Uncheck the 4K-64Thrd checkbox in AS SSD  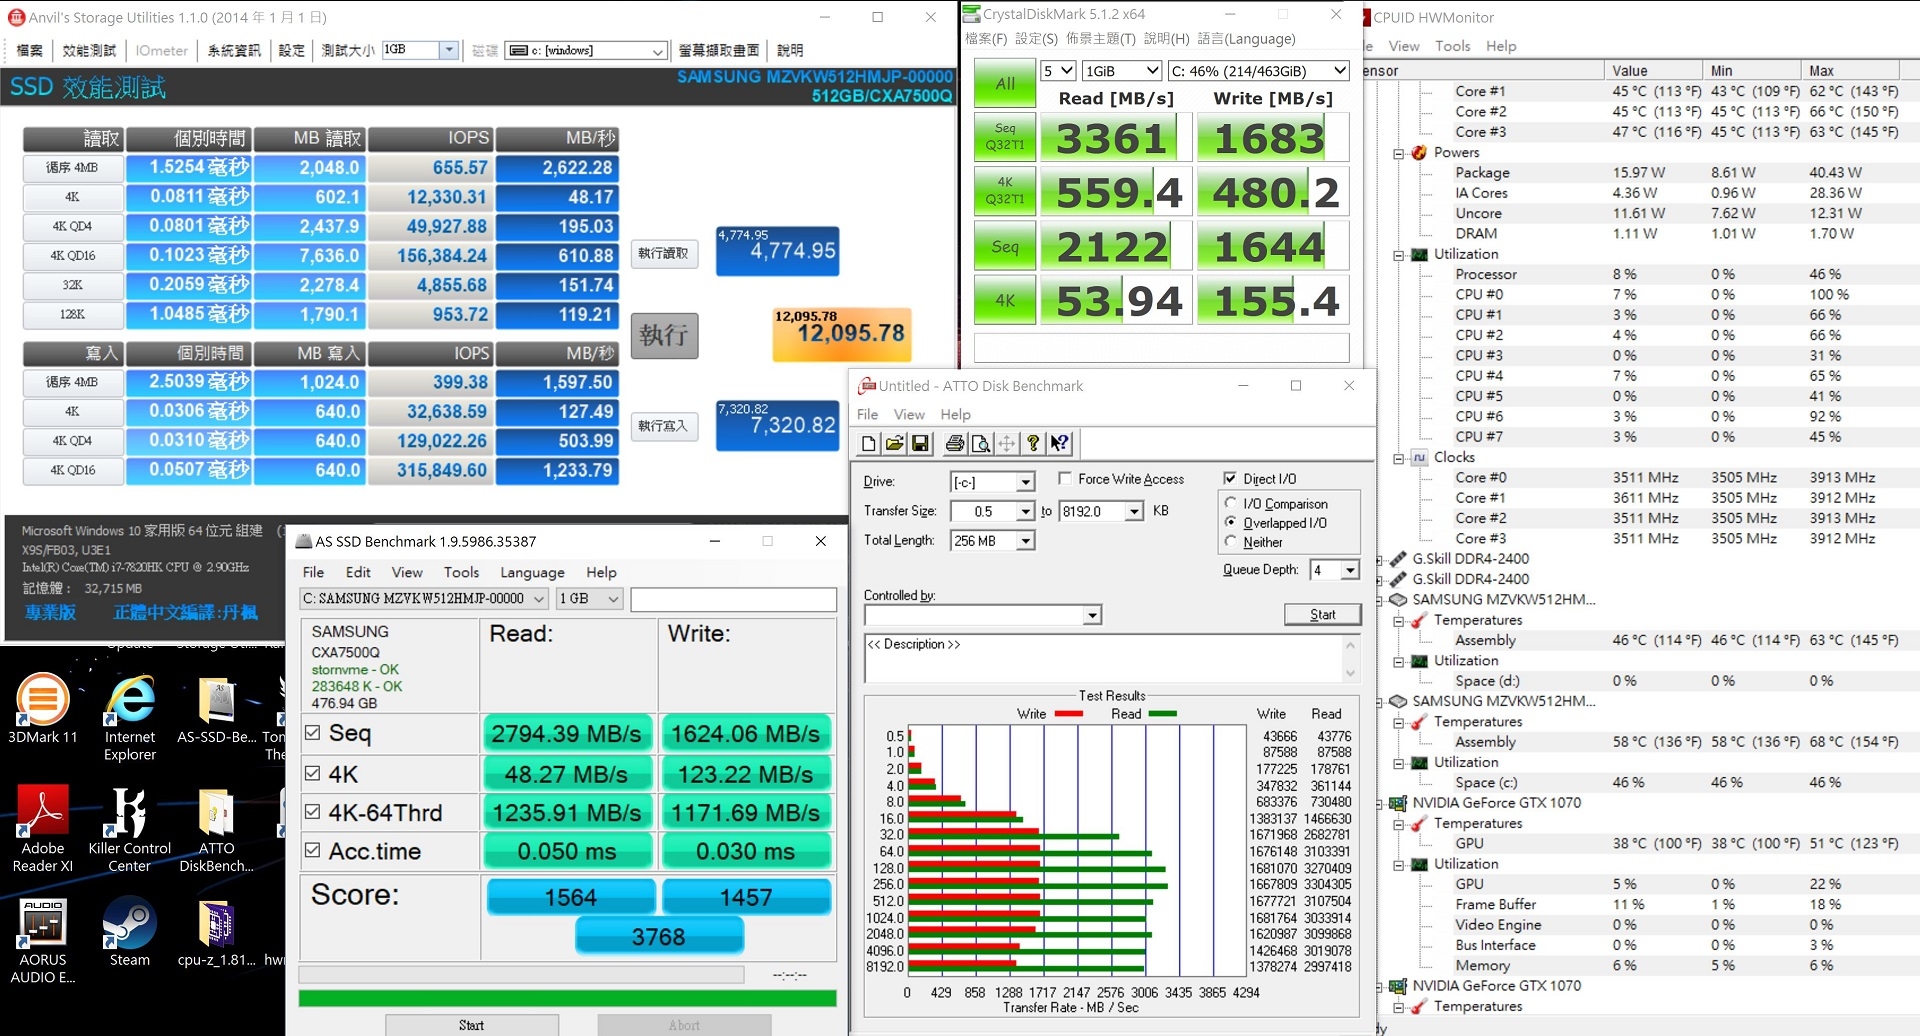(313, 812)
